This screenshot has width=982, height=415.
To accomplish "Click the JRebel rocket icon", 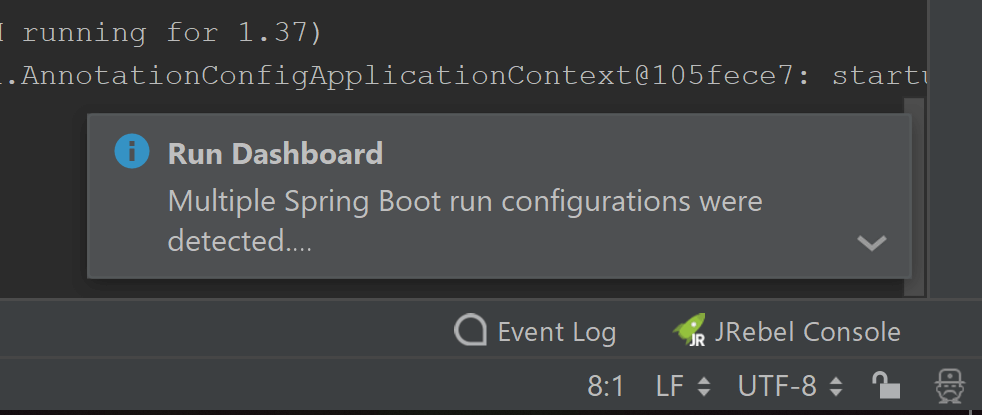I will (x=689, y=330).
